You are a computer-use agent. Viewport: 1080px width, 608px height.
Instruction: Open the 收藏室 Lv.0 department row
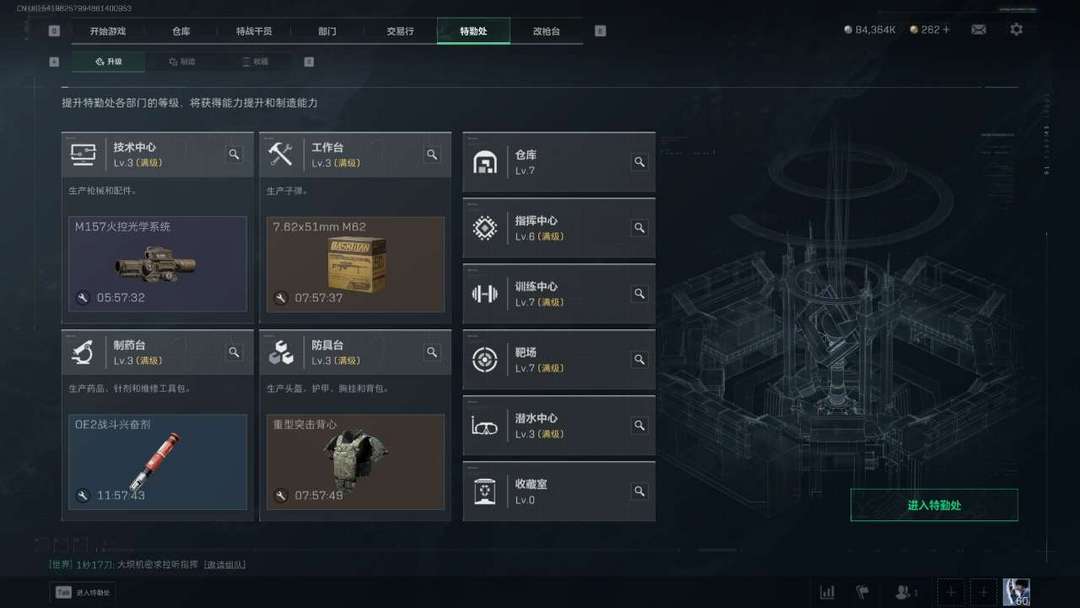(559, 492)
